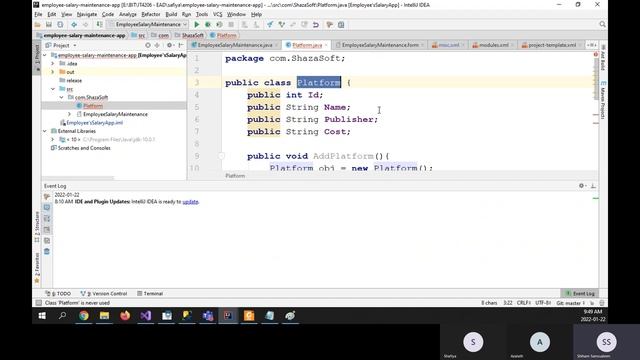Click the Synchronize toolbar icon
This screenshot has height=360, width=640.
[60, 24]
